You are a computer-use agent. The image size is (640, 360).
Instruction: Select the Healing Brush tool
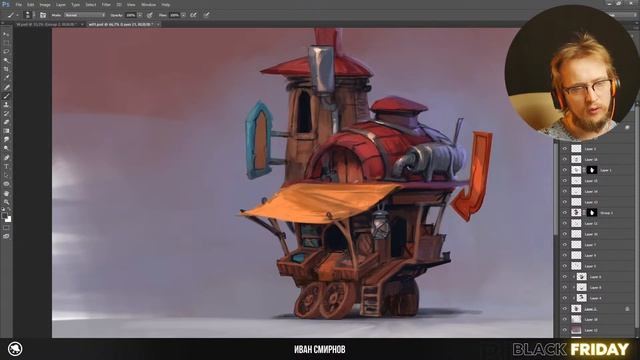pos(6,87)
